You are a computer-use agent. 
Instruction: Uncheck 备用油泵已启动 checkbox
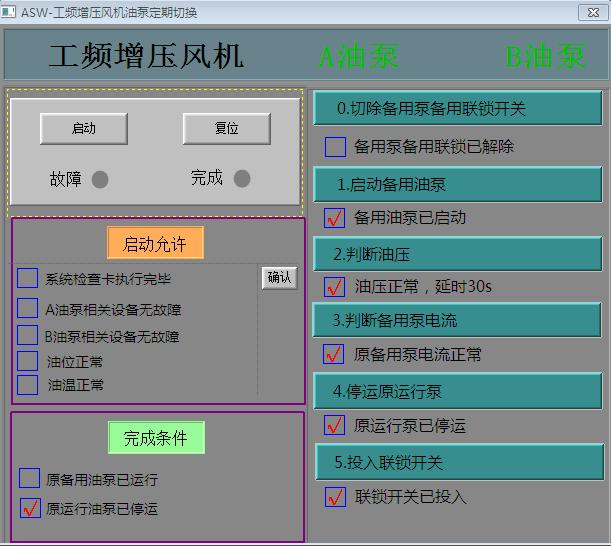click(x=335, y=217)
